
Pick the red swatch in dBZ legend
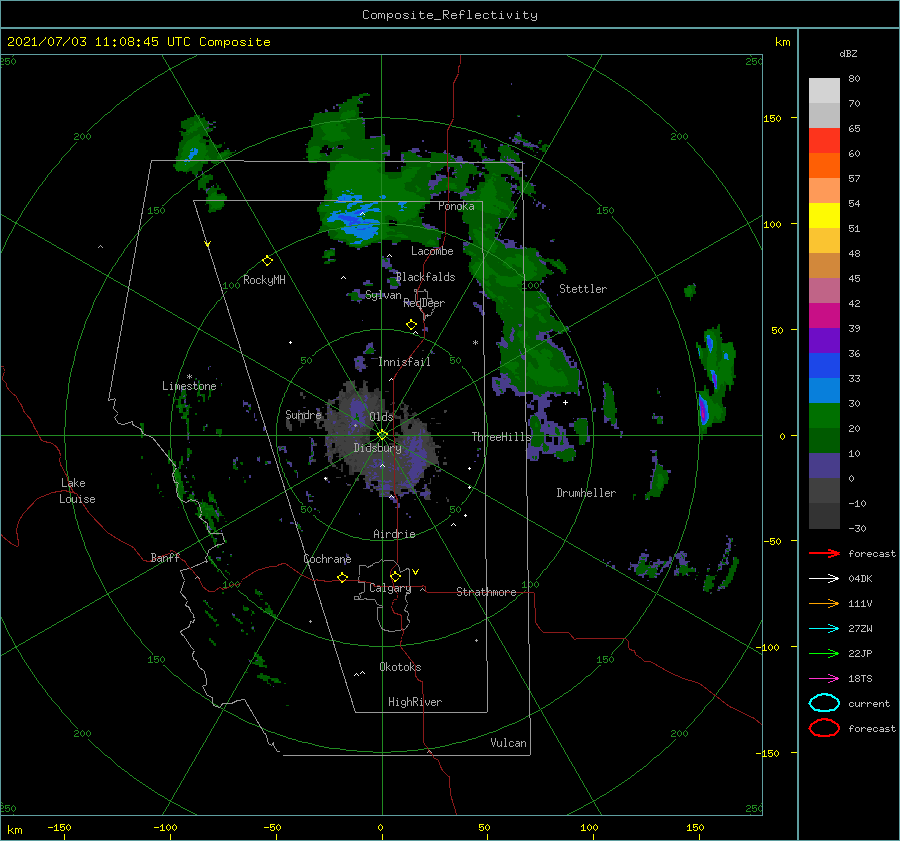(824, 141)
